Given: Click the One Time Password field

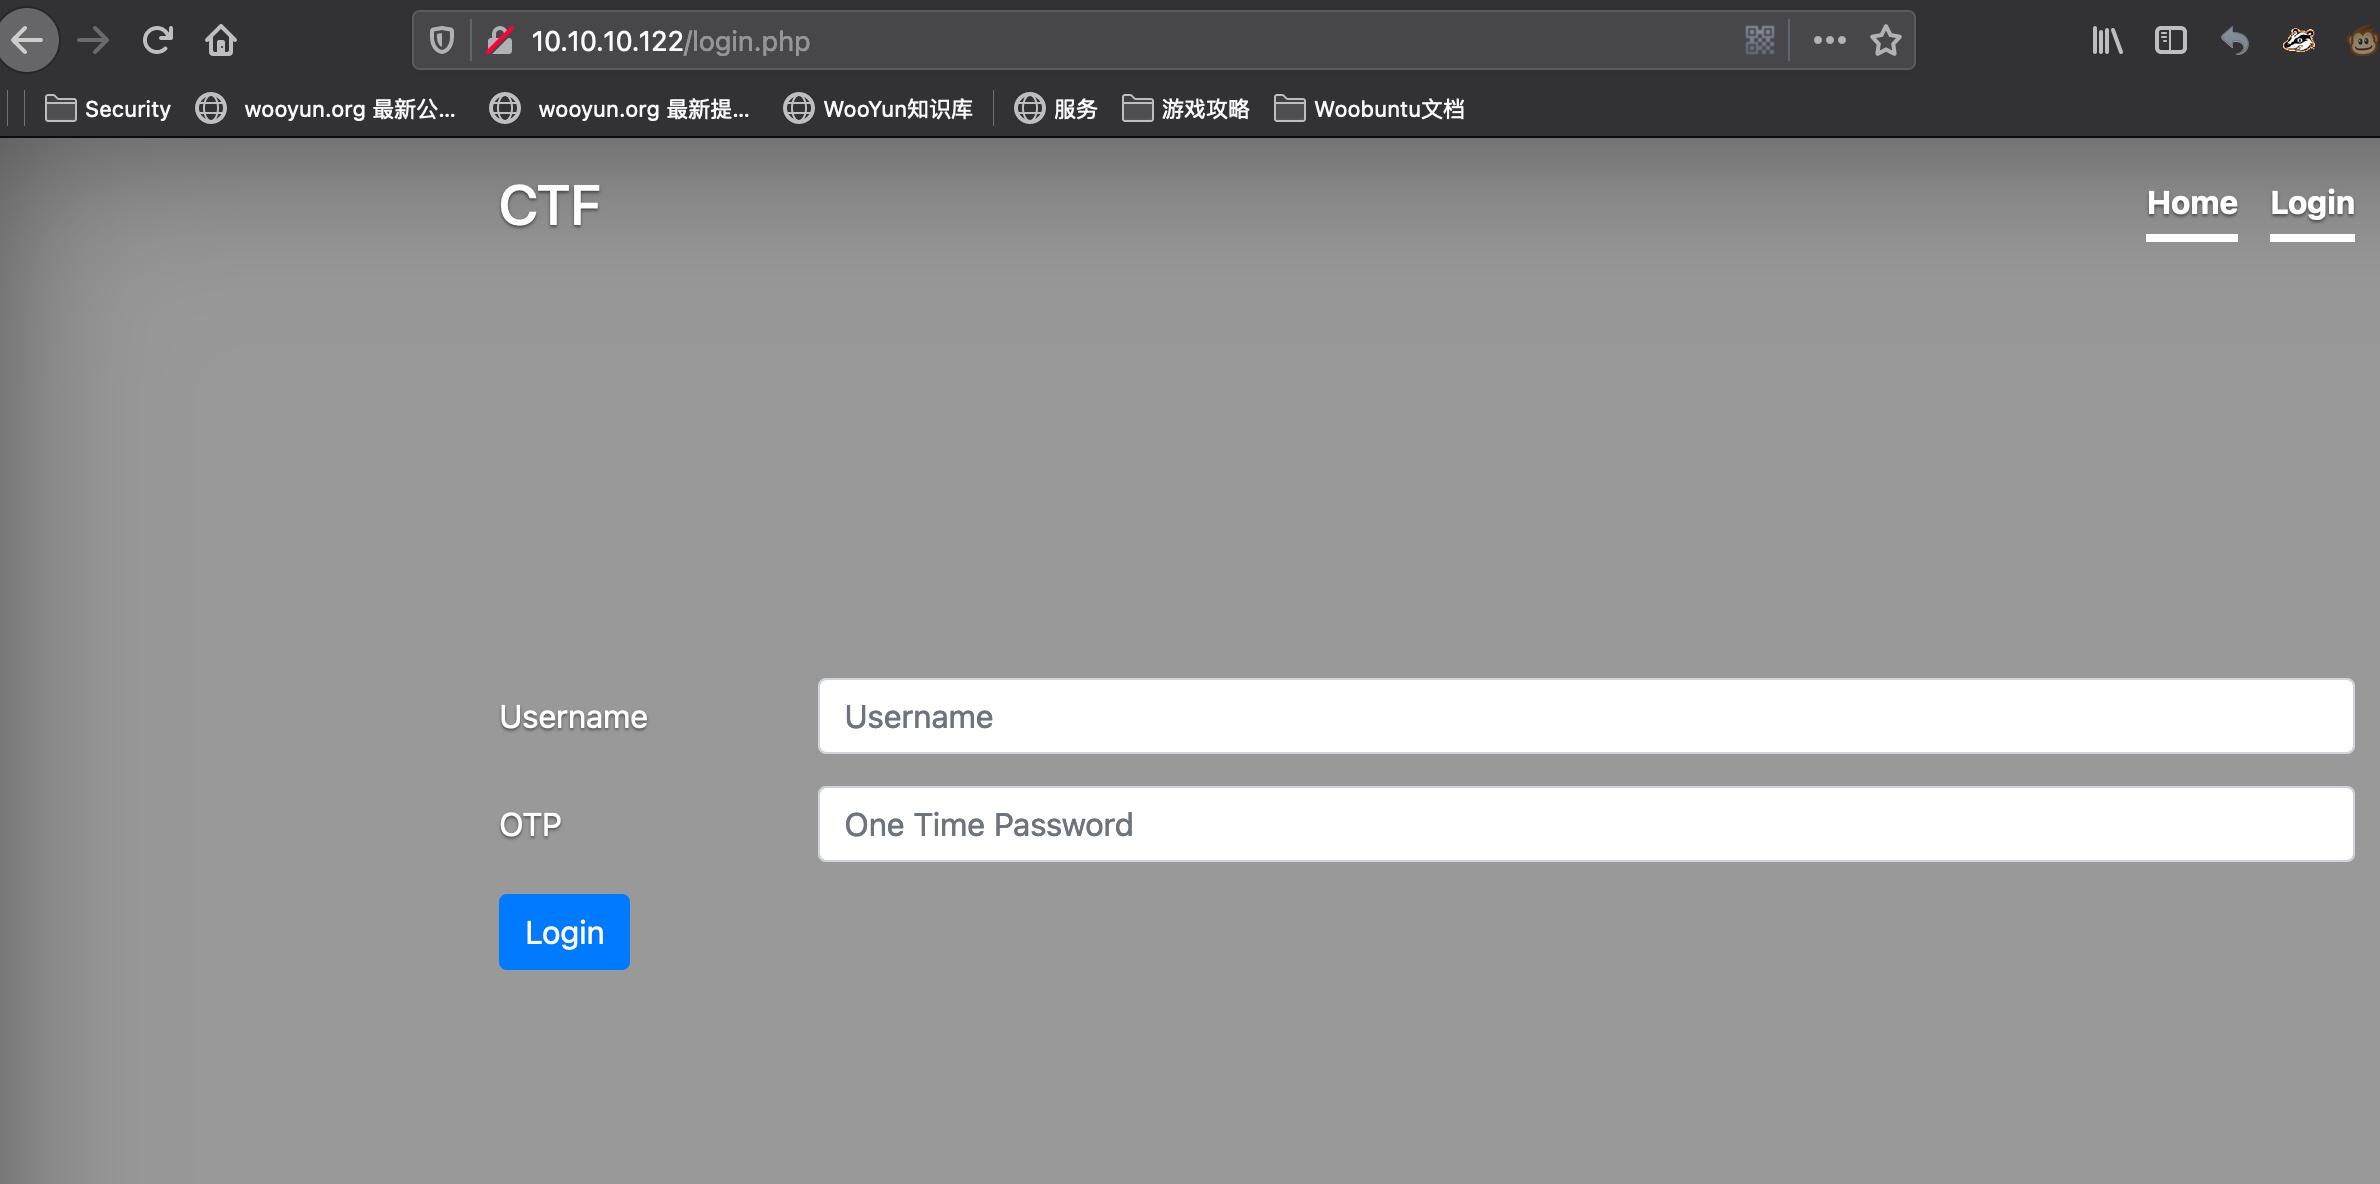Looking at the screenshot, I should pyautogui.click(x=1585, y=824).
